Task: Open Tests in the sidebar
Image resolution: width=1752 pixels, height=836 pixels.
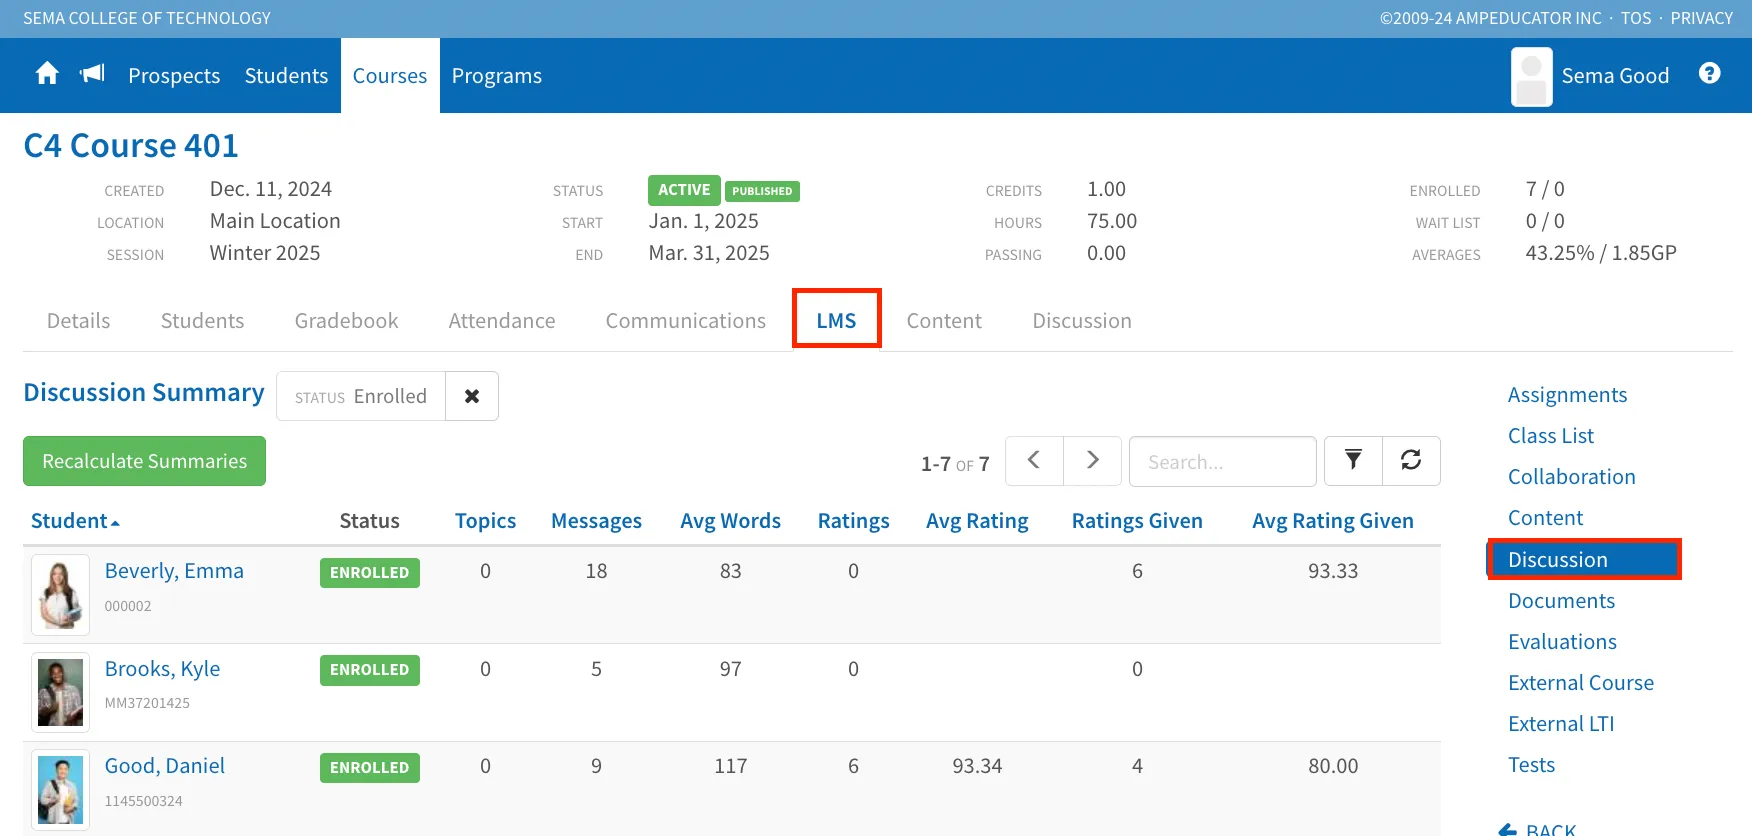Action: pos(1531,765)
